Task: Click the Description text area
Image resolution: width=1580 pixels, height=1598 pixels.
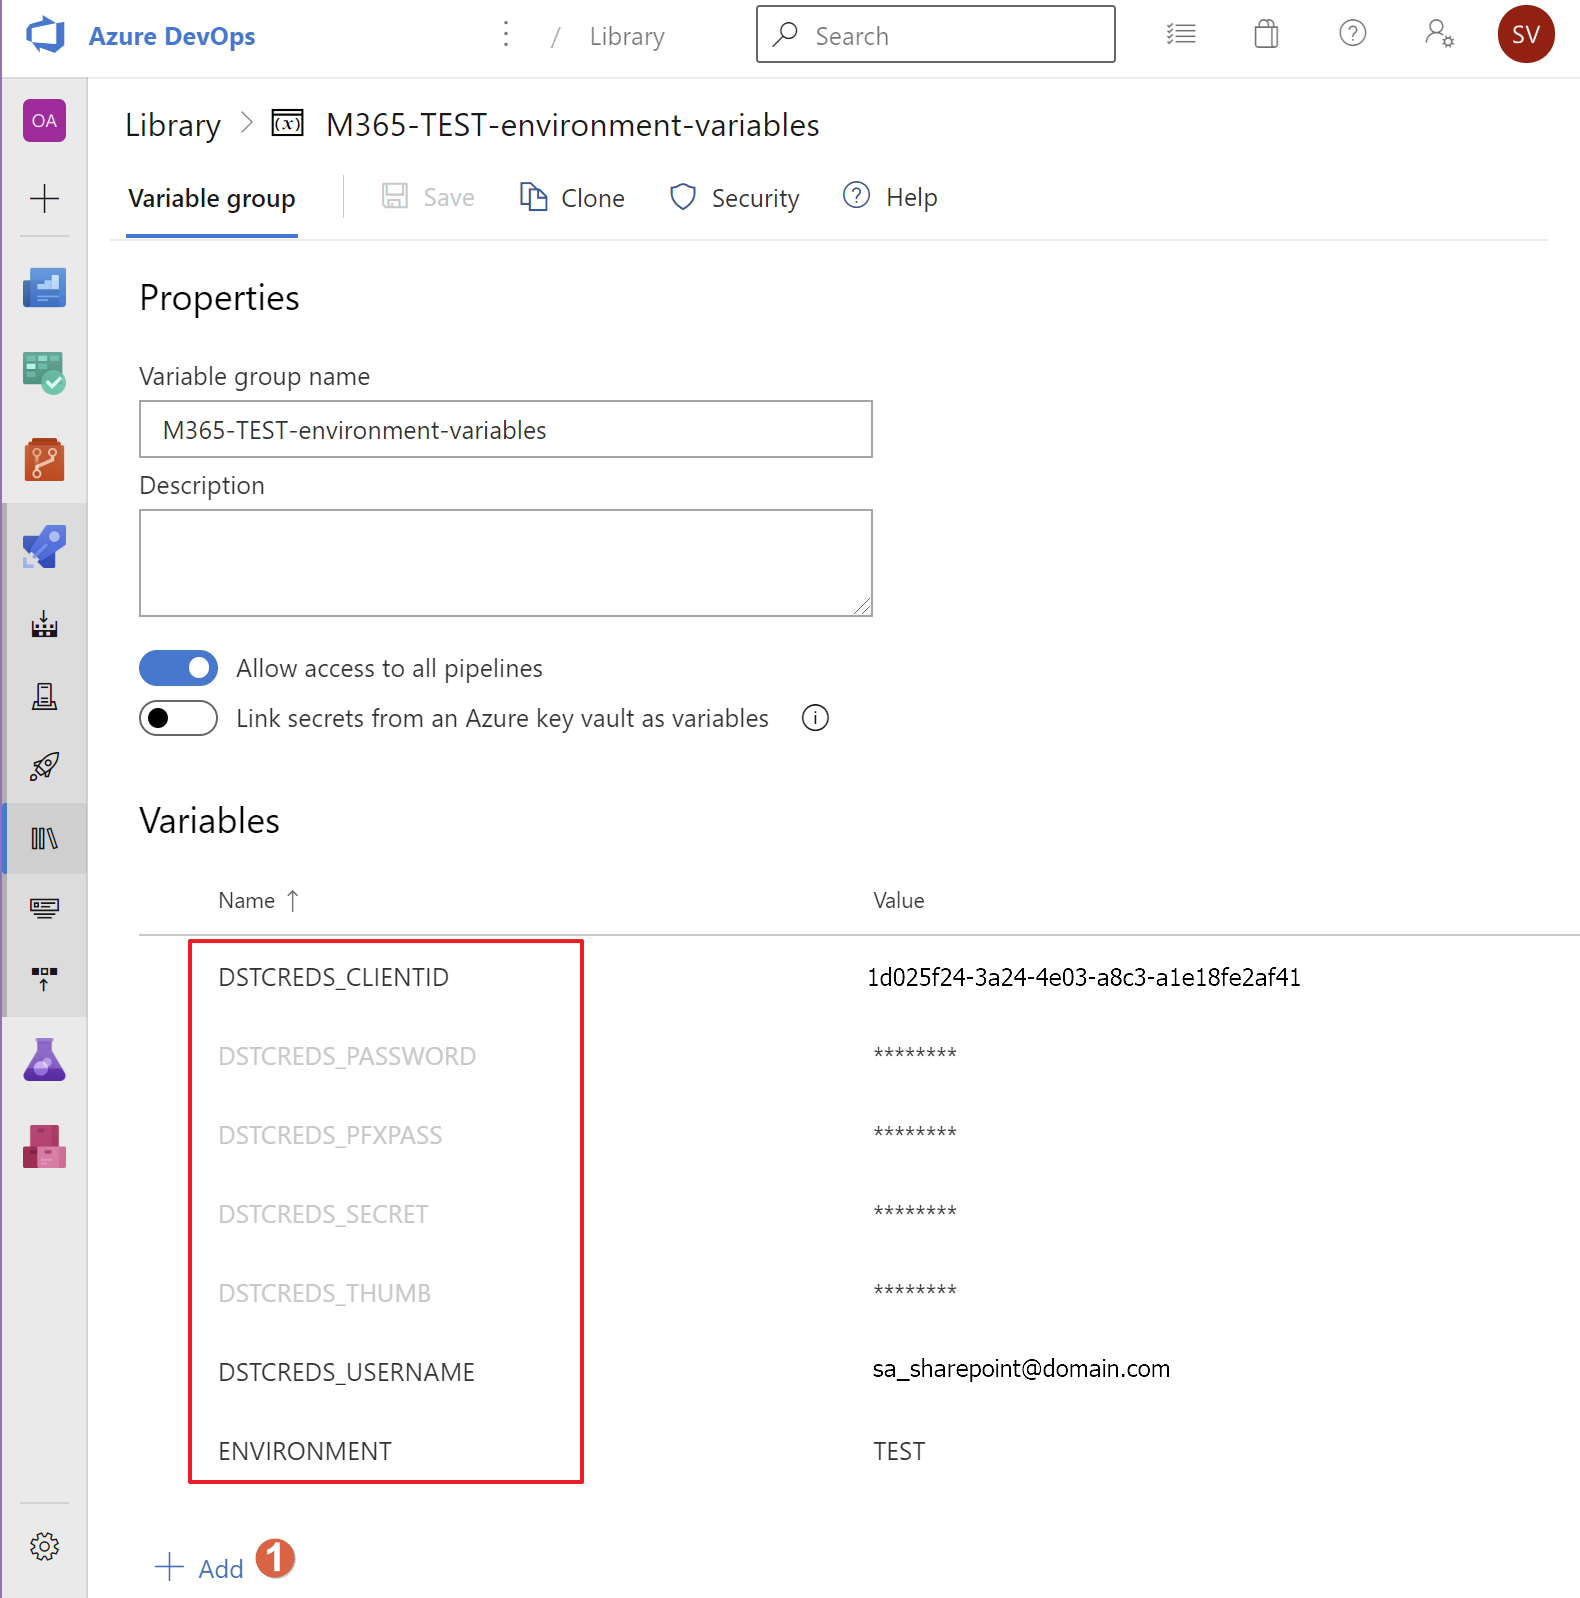Action: click(x=506, y=563)
